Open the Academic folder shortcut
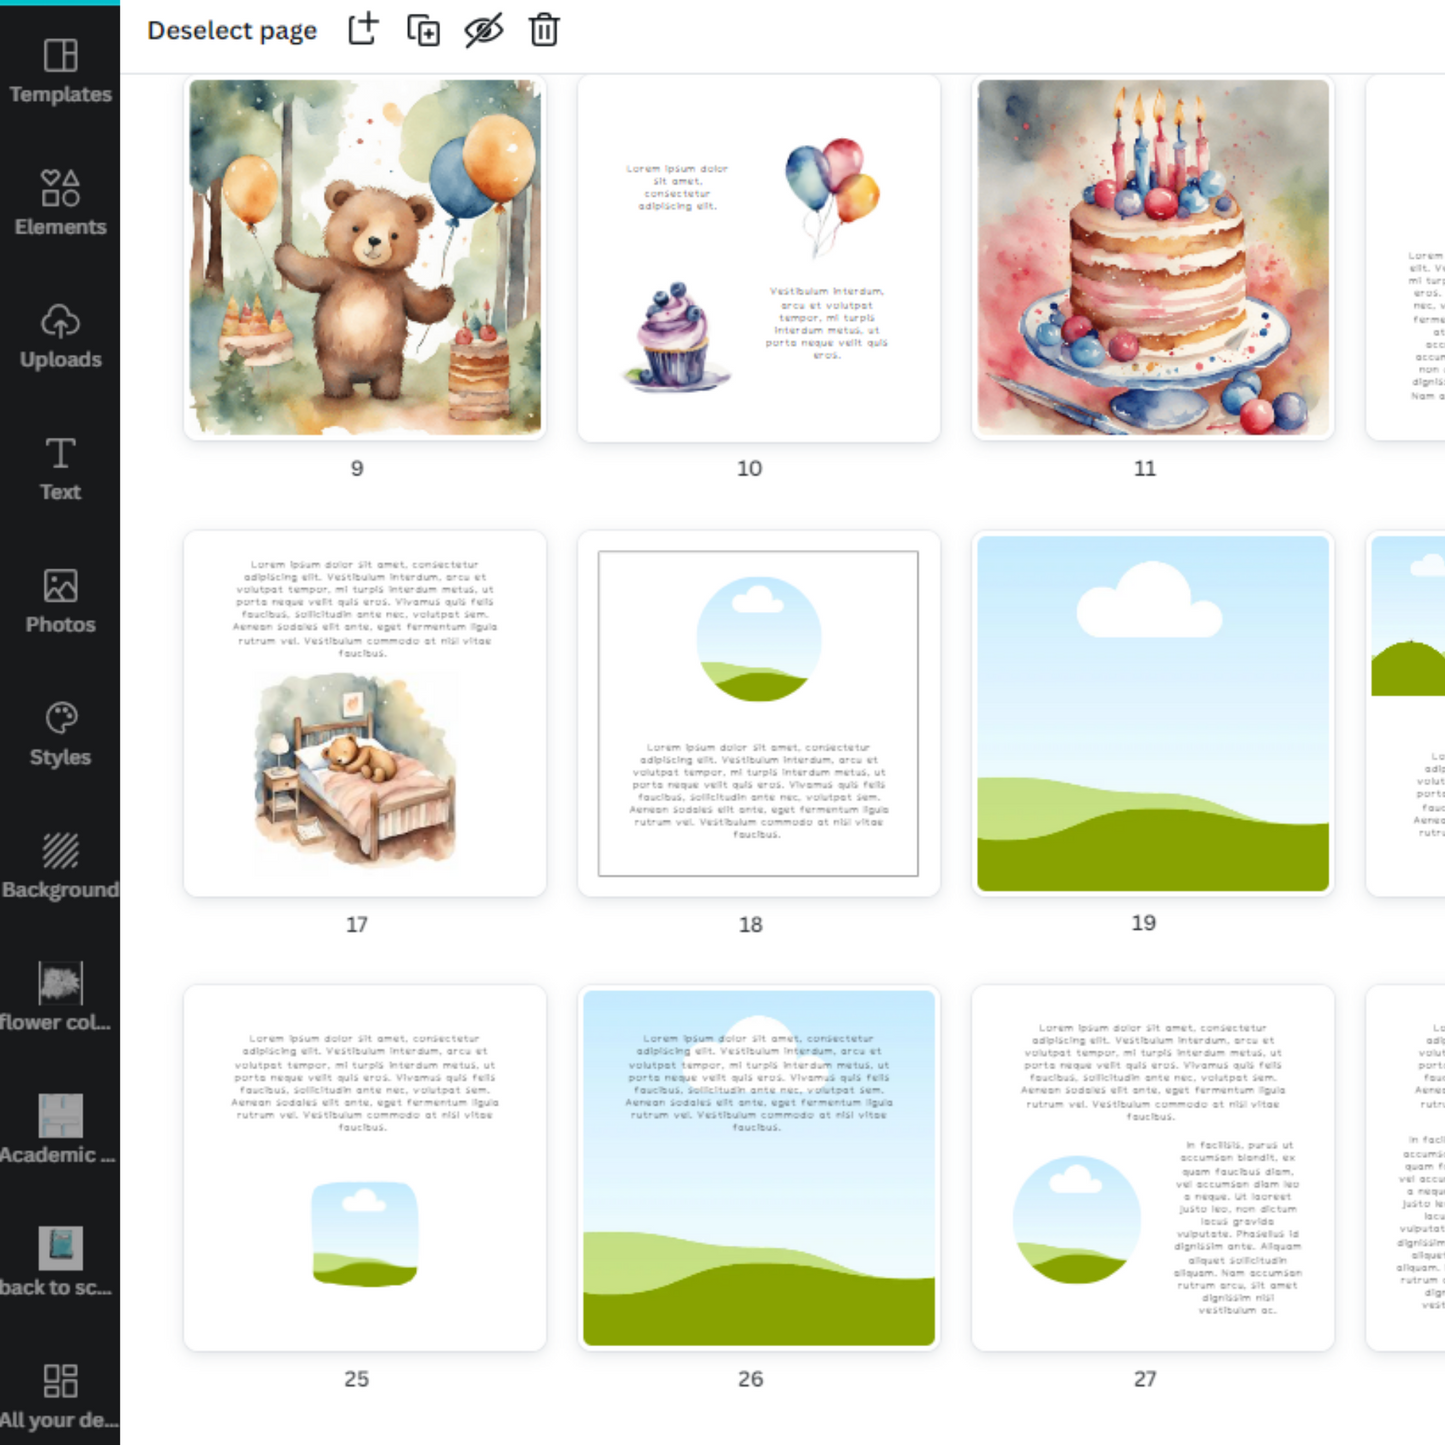Screen dimensions: 1445x1445 [60, 1130]
